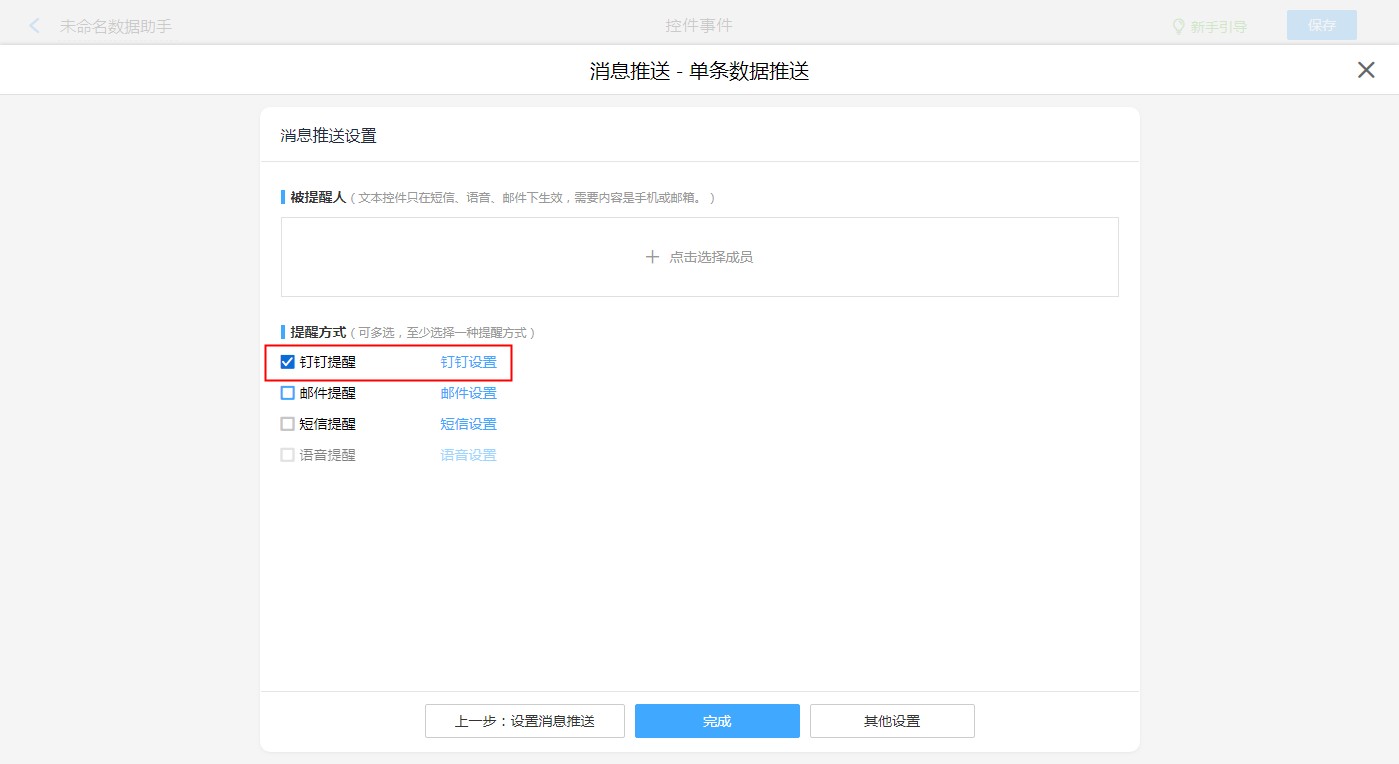Open the 钉钉设置 link
1399x764 pixels.
point(468,362)
